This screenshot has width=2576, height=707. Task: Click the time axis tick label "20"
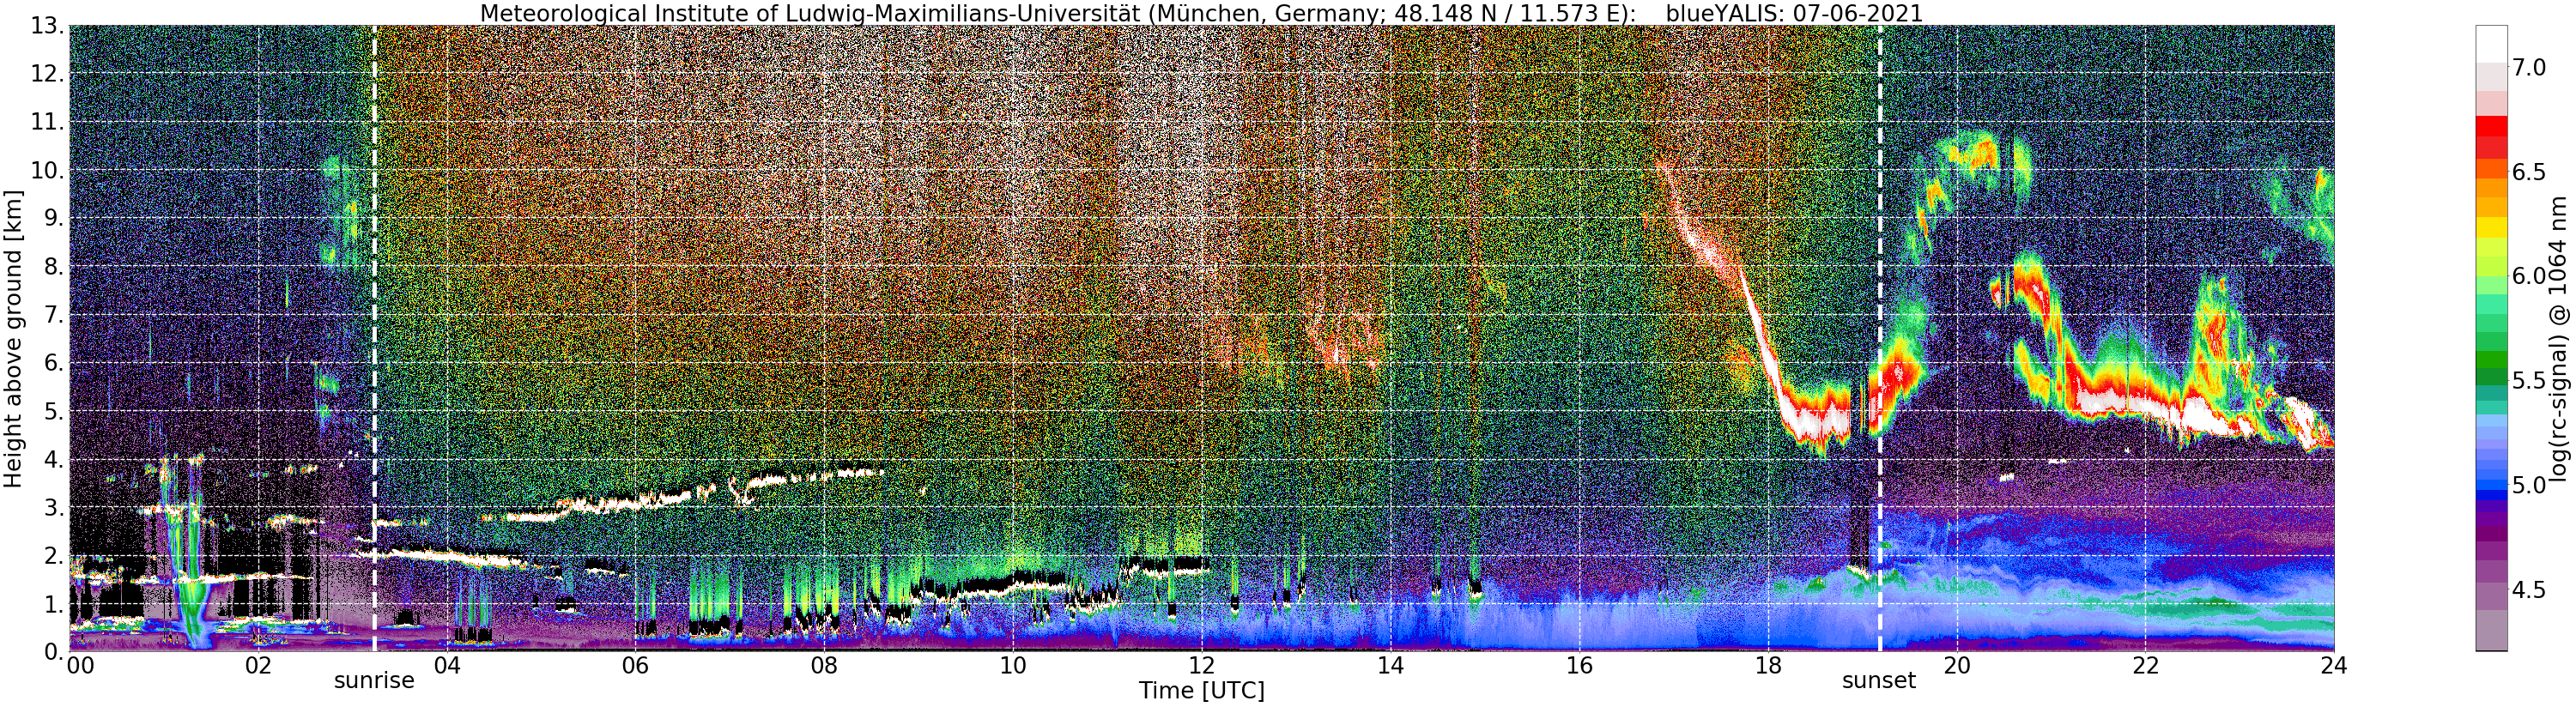tap(1956, 665)
